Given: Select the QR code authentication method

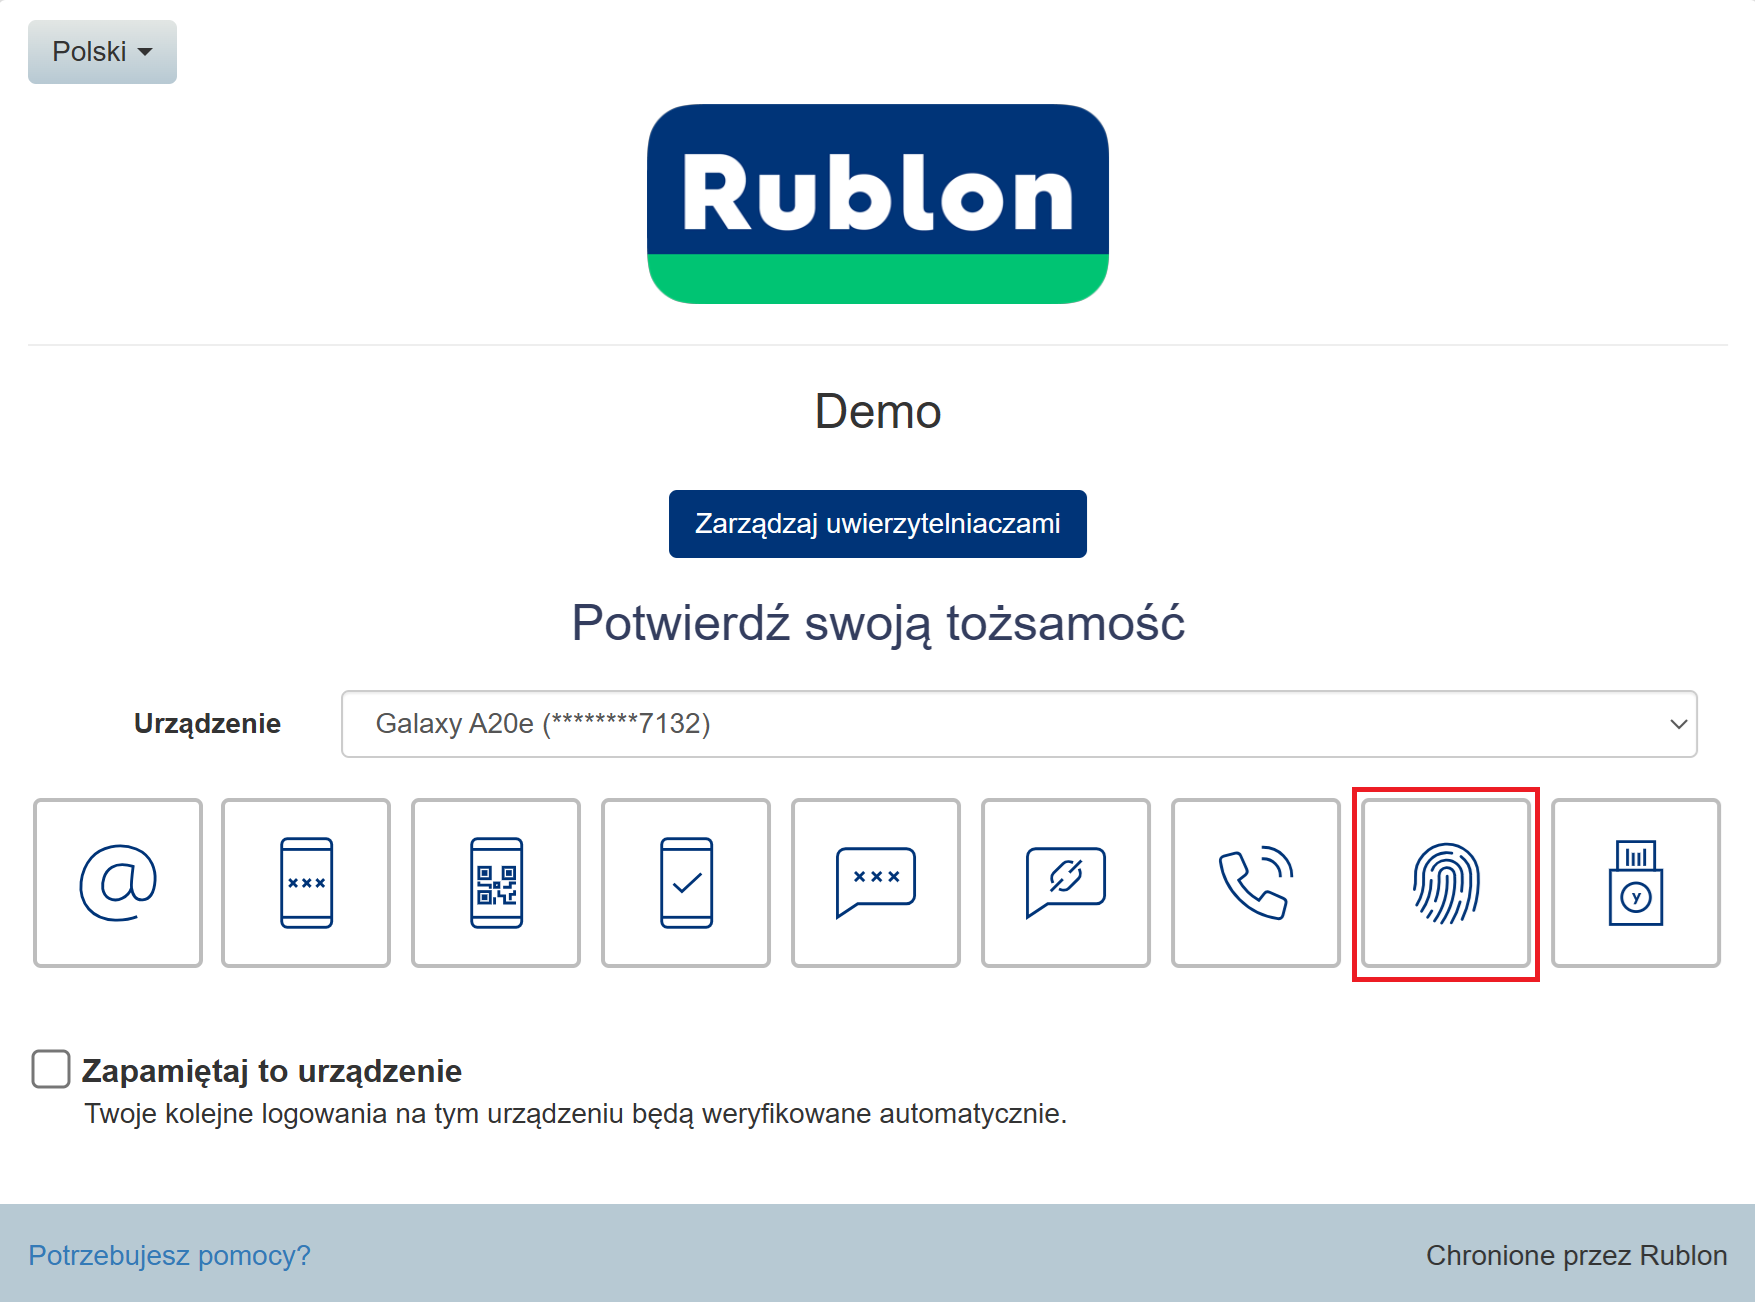Looking at the screenshot, I should tap(496, 882).
